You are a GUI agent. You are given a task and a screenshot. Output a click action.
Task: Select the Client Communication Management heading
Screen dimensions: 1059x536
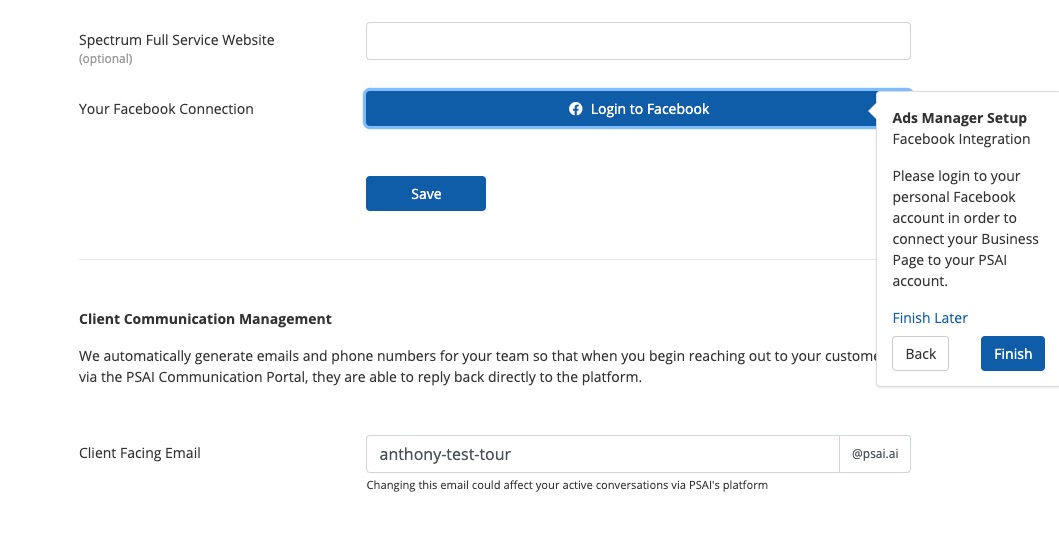tap(205, 319)
